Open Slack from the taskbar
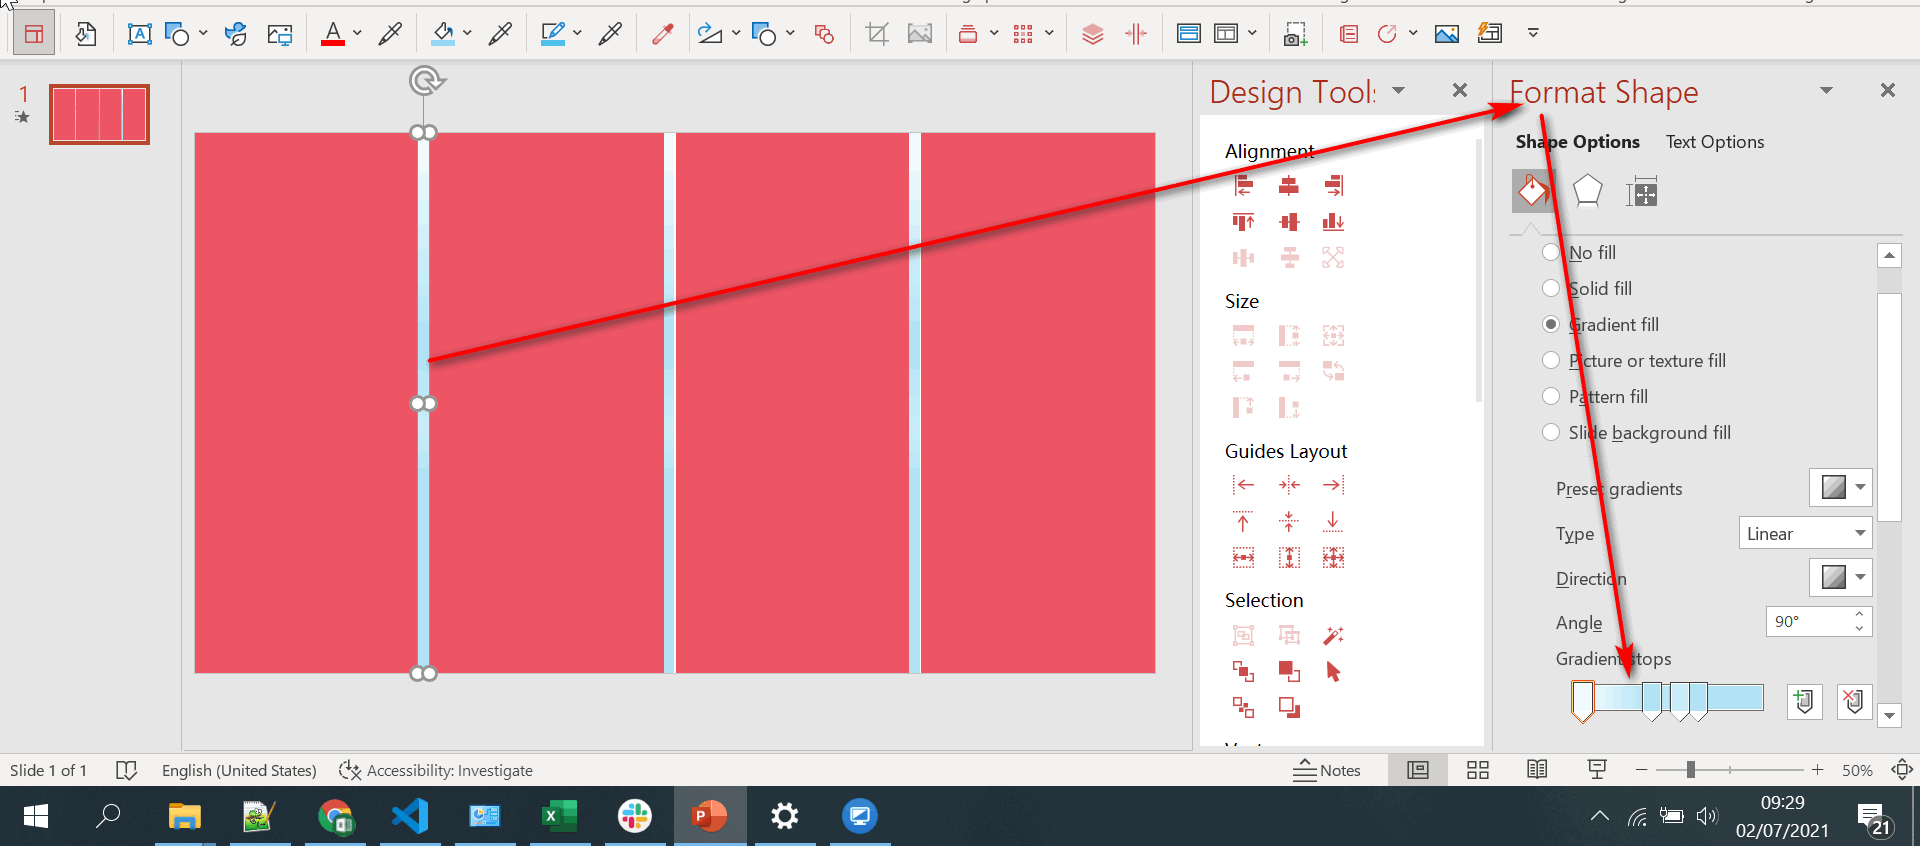This screenshot has height=846, width=1920. click(634, 816)
